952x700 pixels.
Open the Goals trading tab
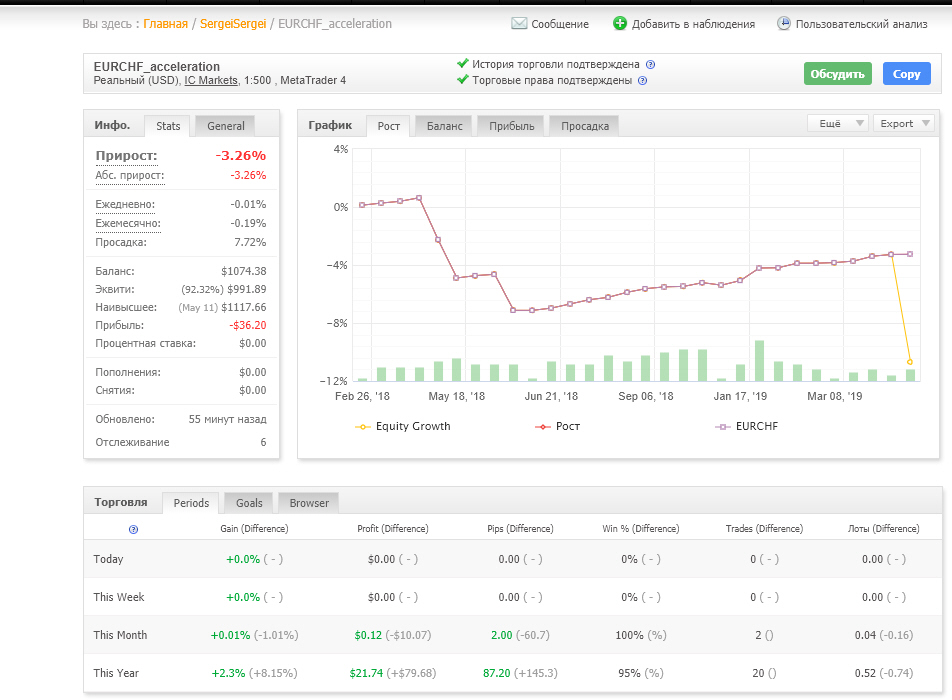249,503
